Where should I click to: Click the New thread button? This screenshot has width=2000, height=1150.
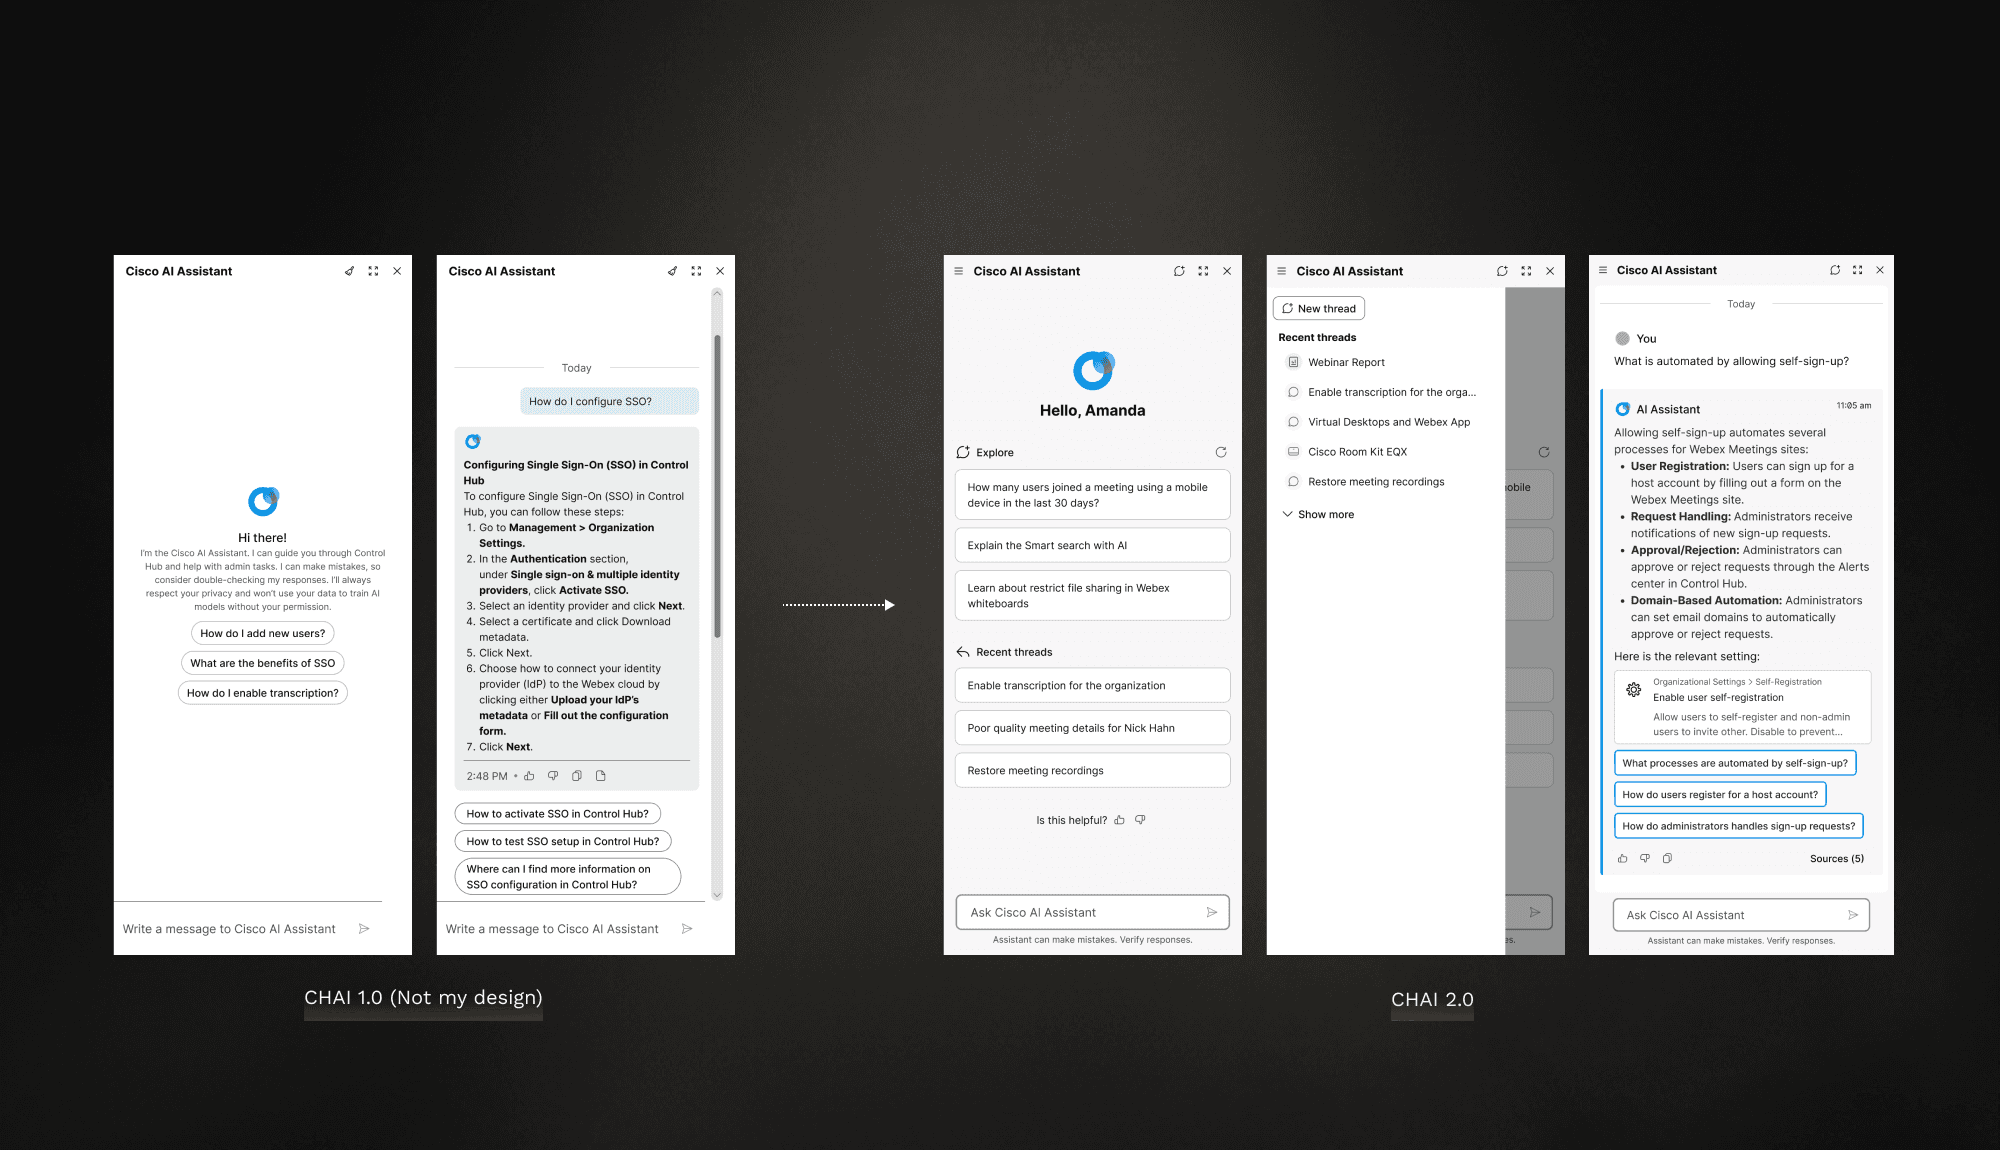[1318, 308]
